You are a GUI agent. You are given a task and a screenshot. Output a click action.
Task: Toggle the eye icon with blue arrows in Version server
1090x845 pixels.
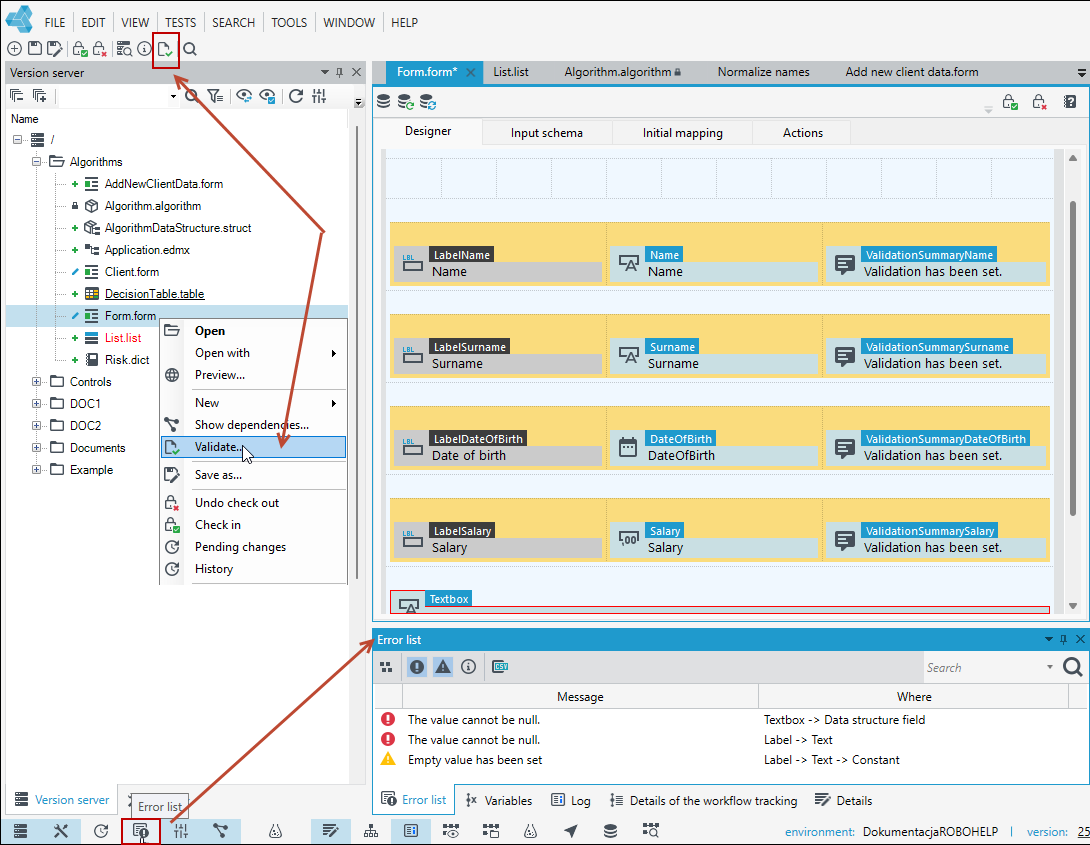244,96
